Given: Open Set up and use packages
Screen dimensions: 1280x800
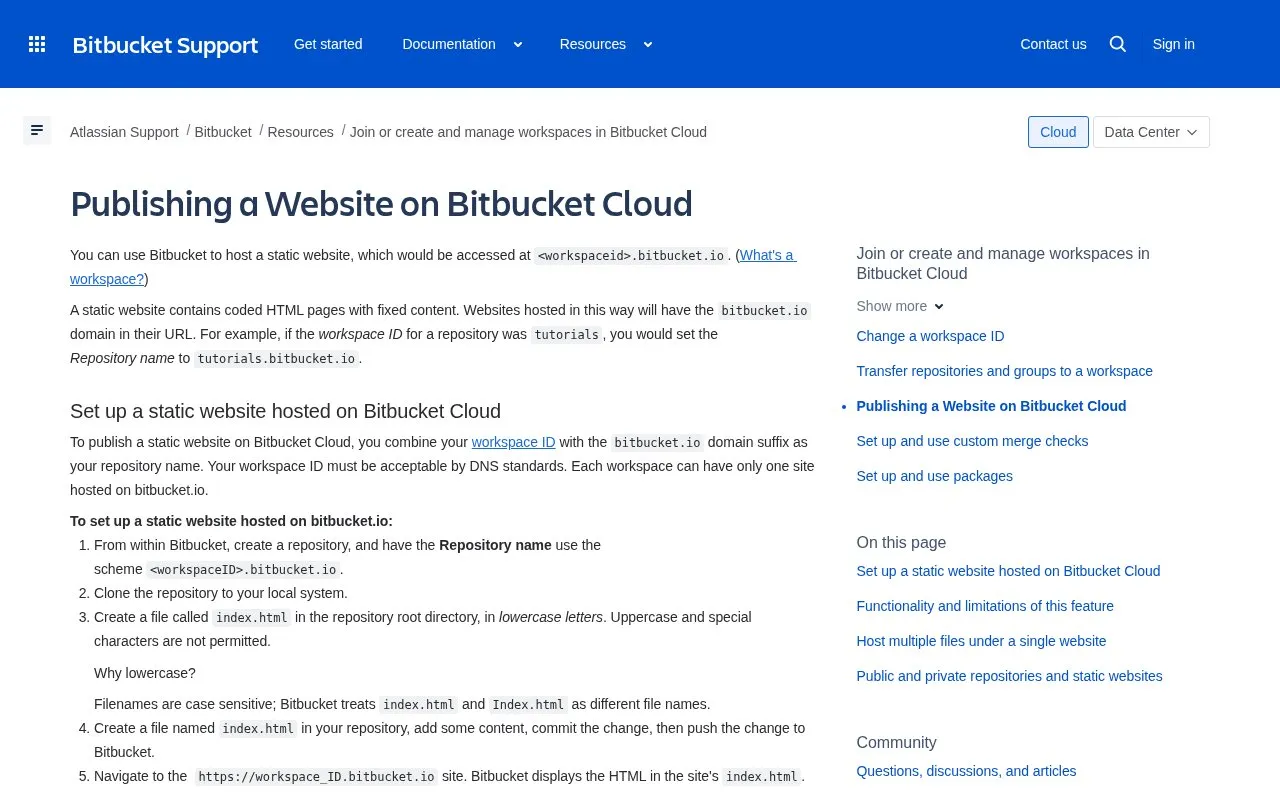Looking at the screenshot, I should click(934, 476).
